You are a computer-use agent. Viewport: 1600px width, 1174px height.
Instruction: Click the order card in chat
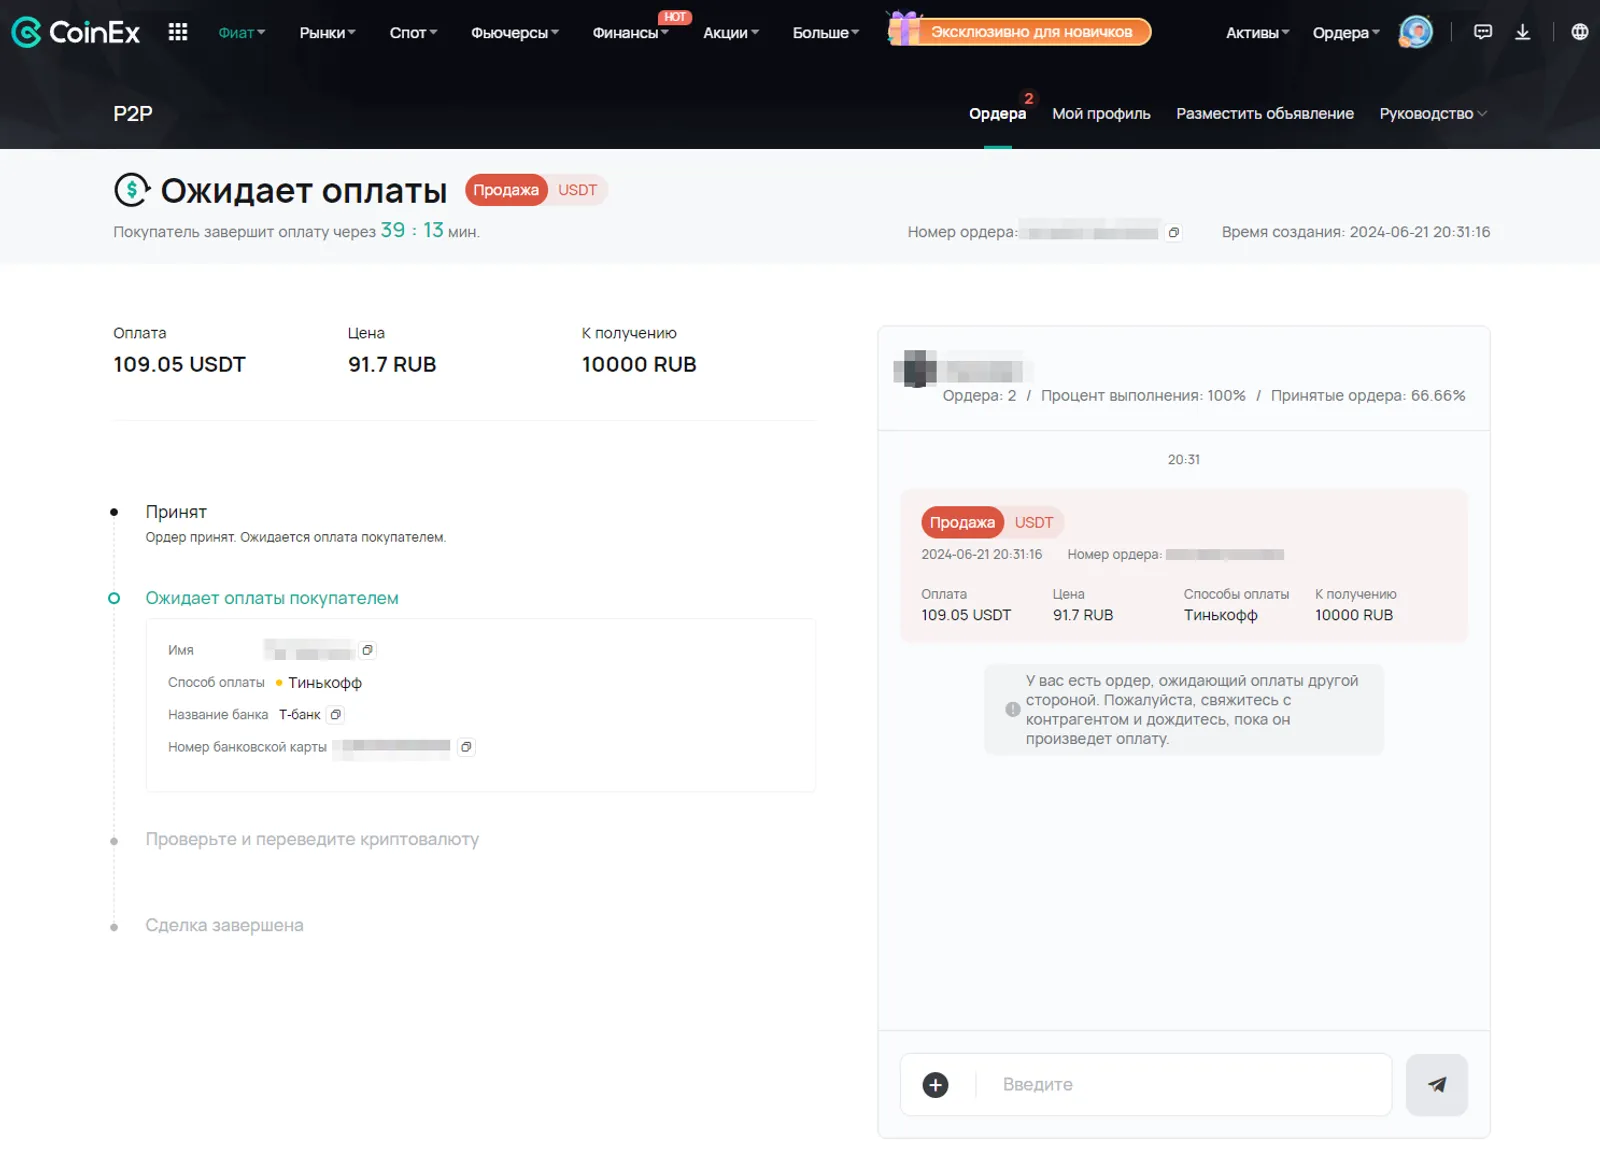click(1184, 565)
